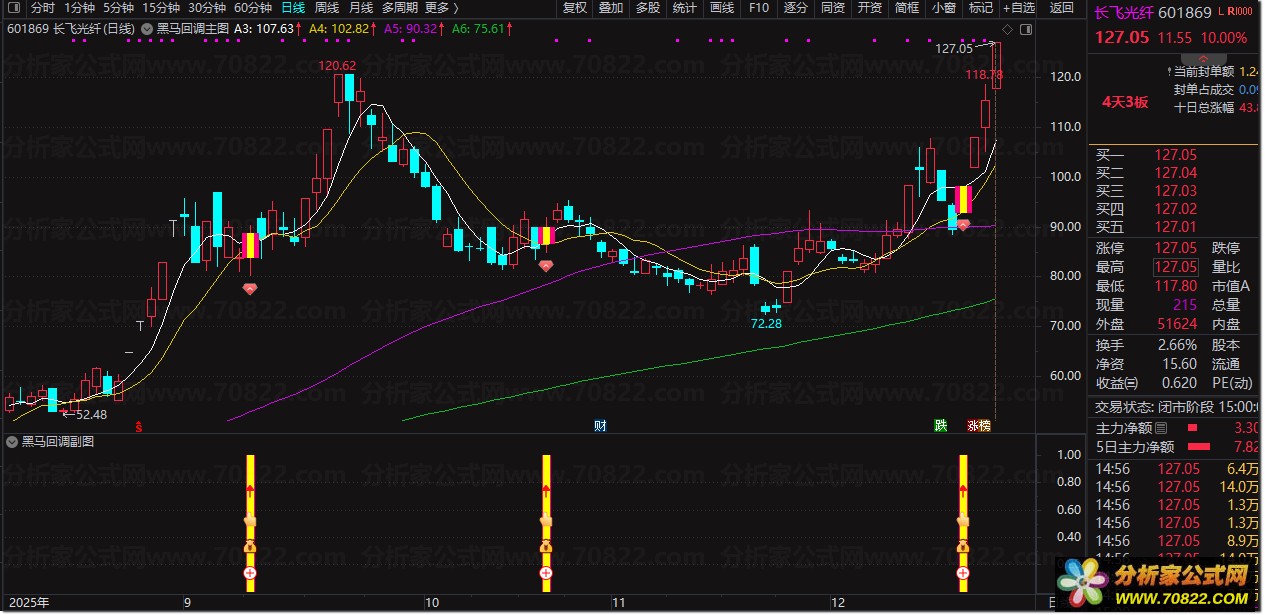Click the 同资 toolbar button

point(833,8)
